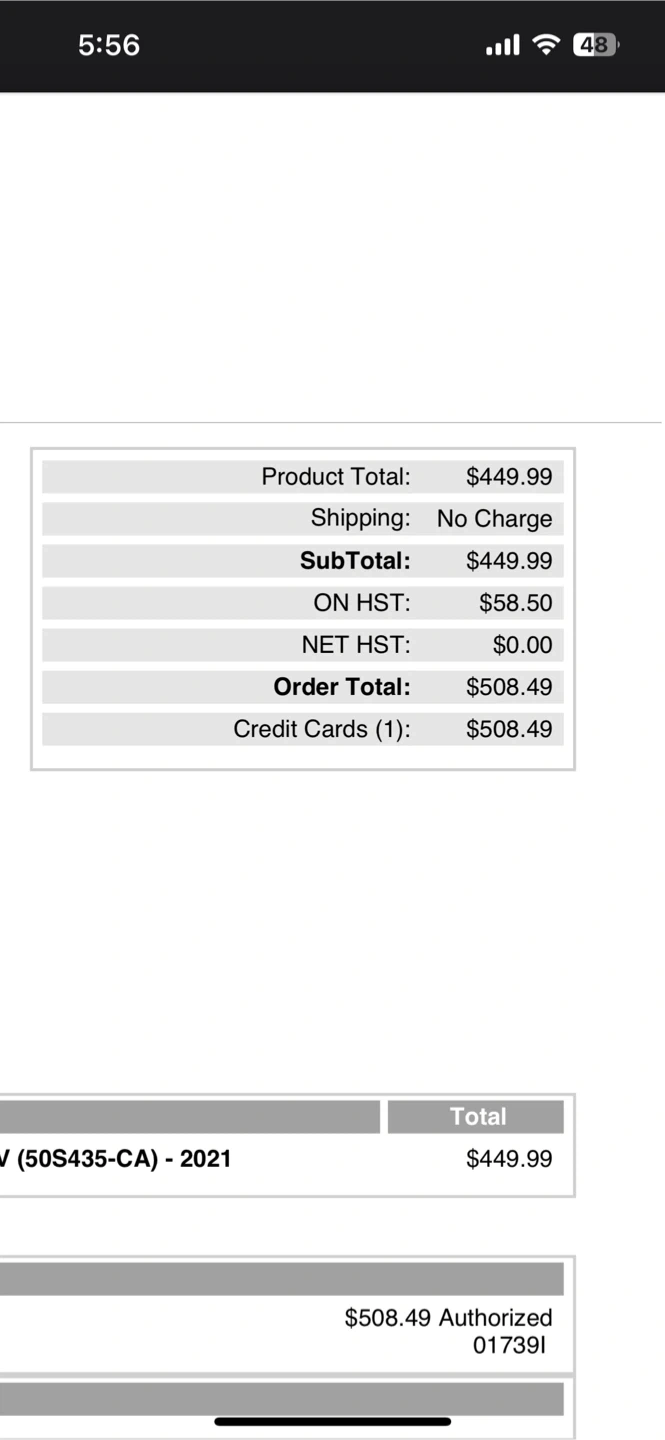Tap the Shipping No Charge value
Image resolution: width=665 pixels, height=1440 pixels.
click(494, 519)
